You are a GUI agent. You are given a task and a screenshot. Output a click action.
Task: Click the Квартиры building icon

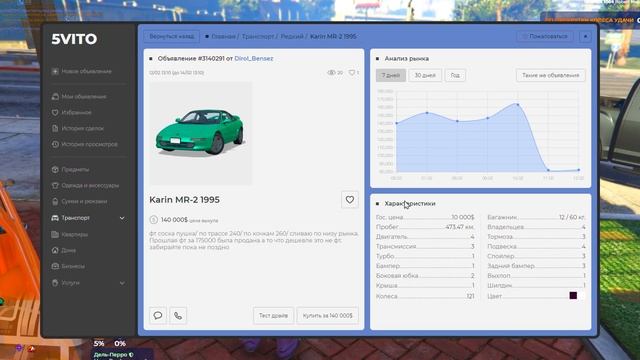click(x=55, y=235)
